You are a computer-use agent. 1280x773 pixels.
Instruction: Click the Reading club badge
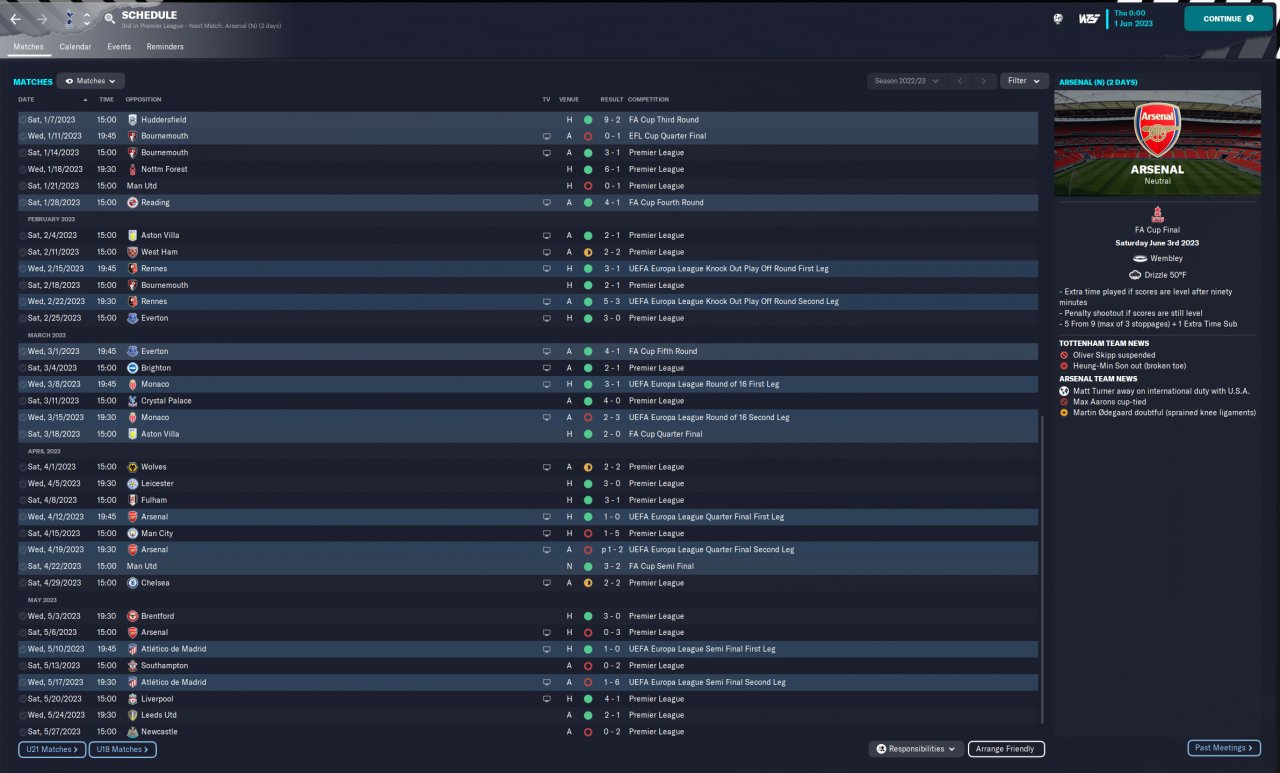tap(132, 202)
